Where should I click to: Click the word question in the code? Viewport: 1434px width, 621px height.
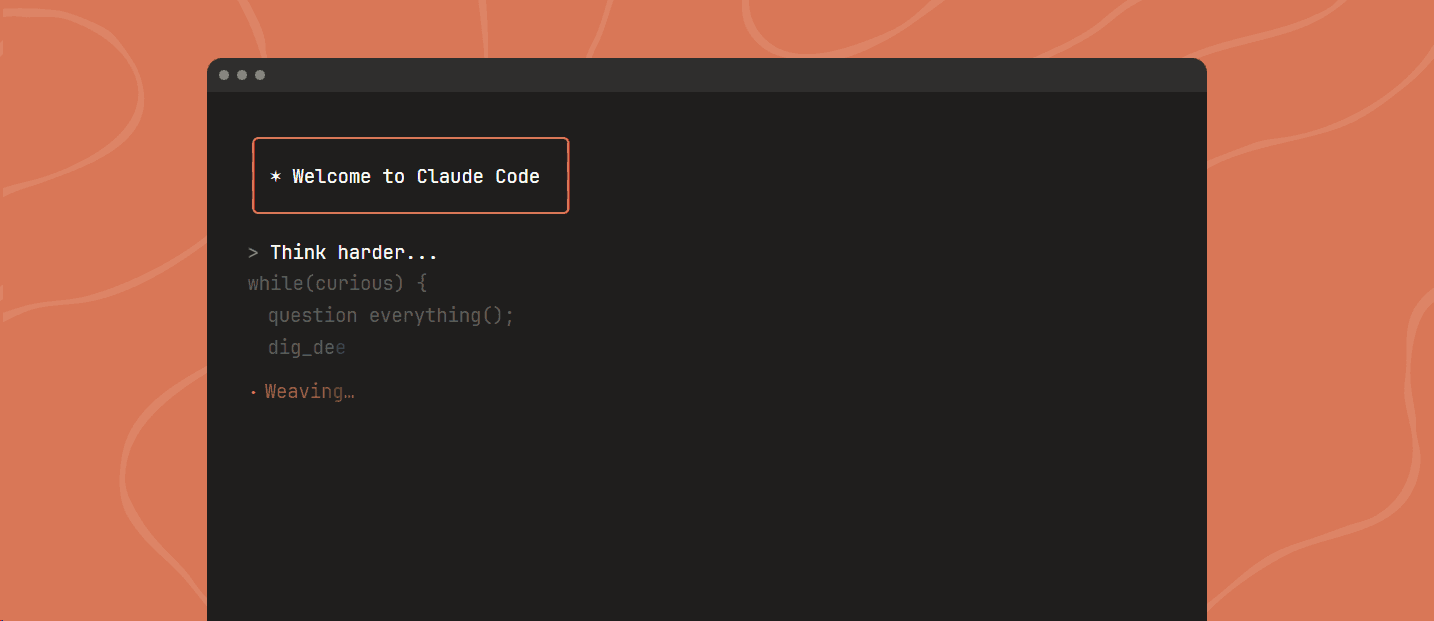tap(312, 316)
